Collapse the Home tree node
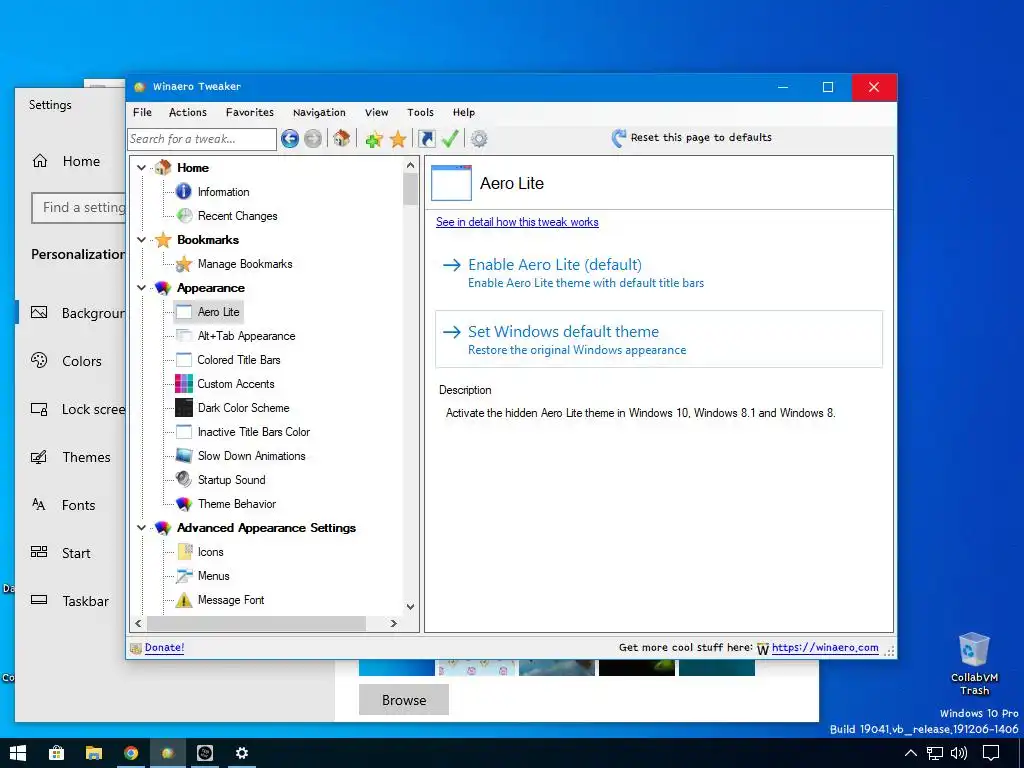This screenshot has height=768, width=1024. (x=141, y=168)
